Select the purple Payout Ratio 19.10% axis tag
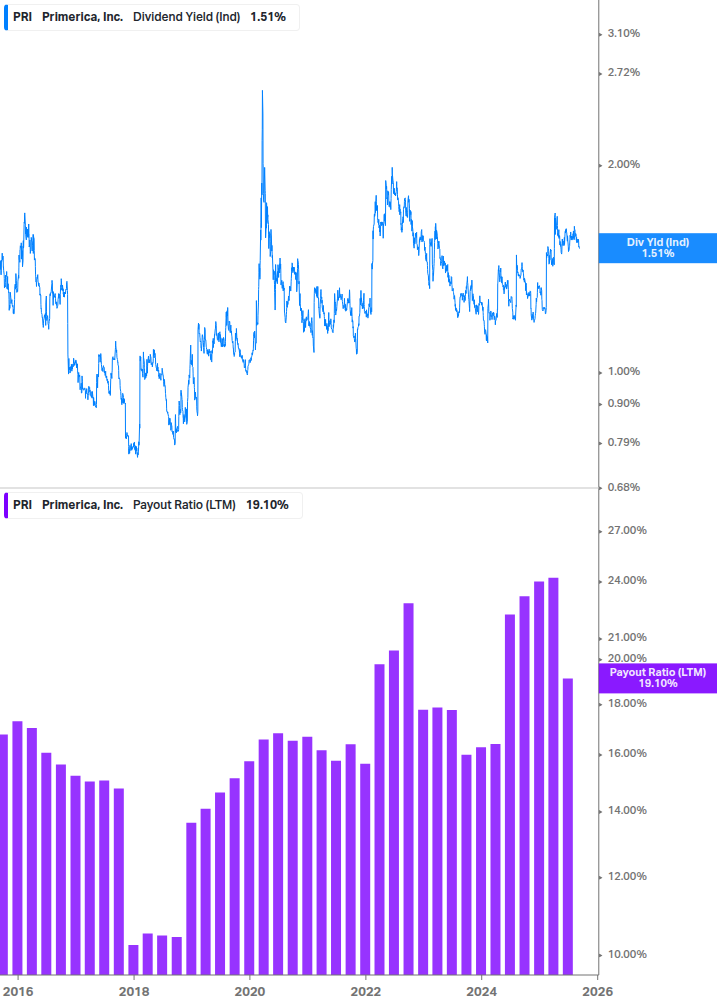The width and height of the screenshot is (717, 1005). [x=657, y=677]
